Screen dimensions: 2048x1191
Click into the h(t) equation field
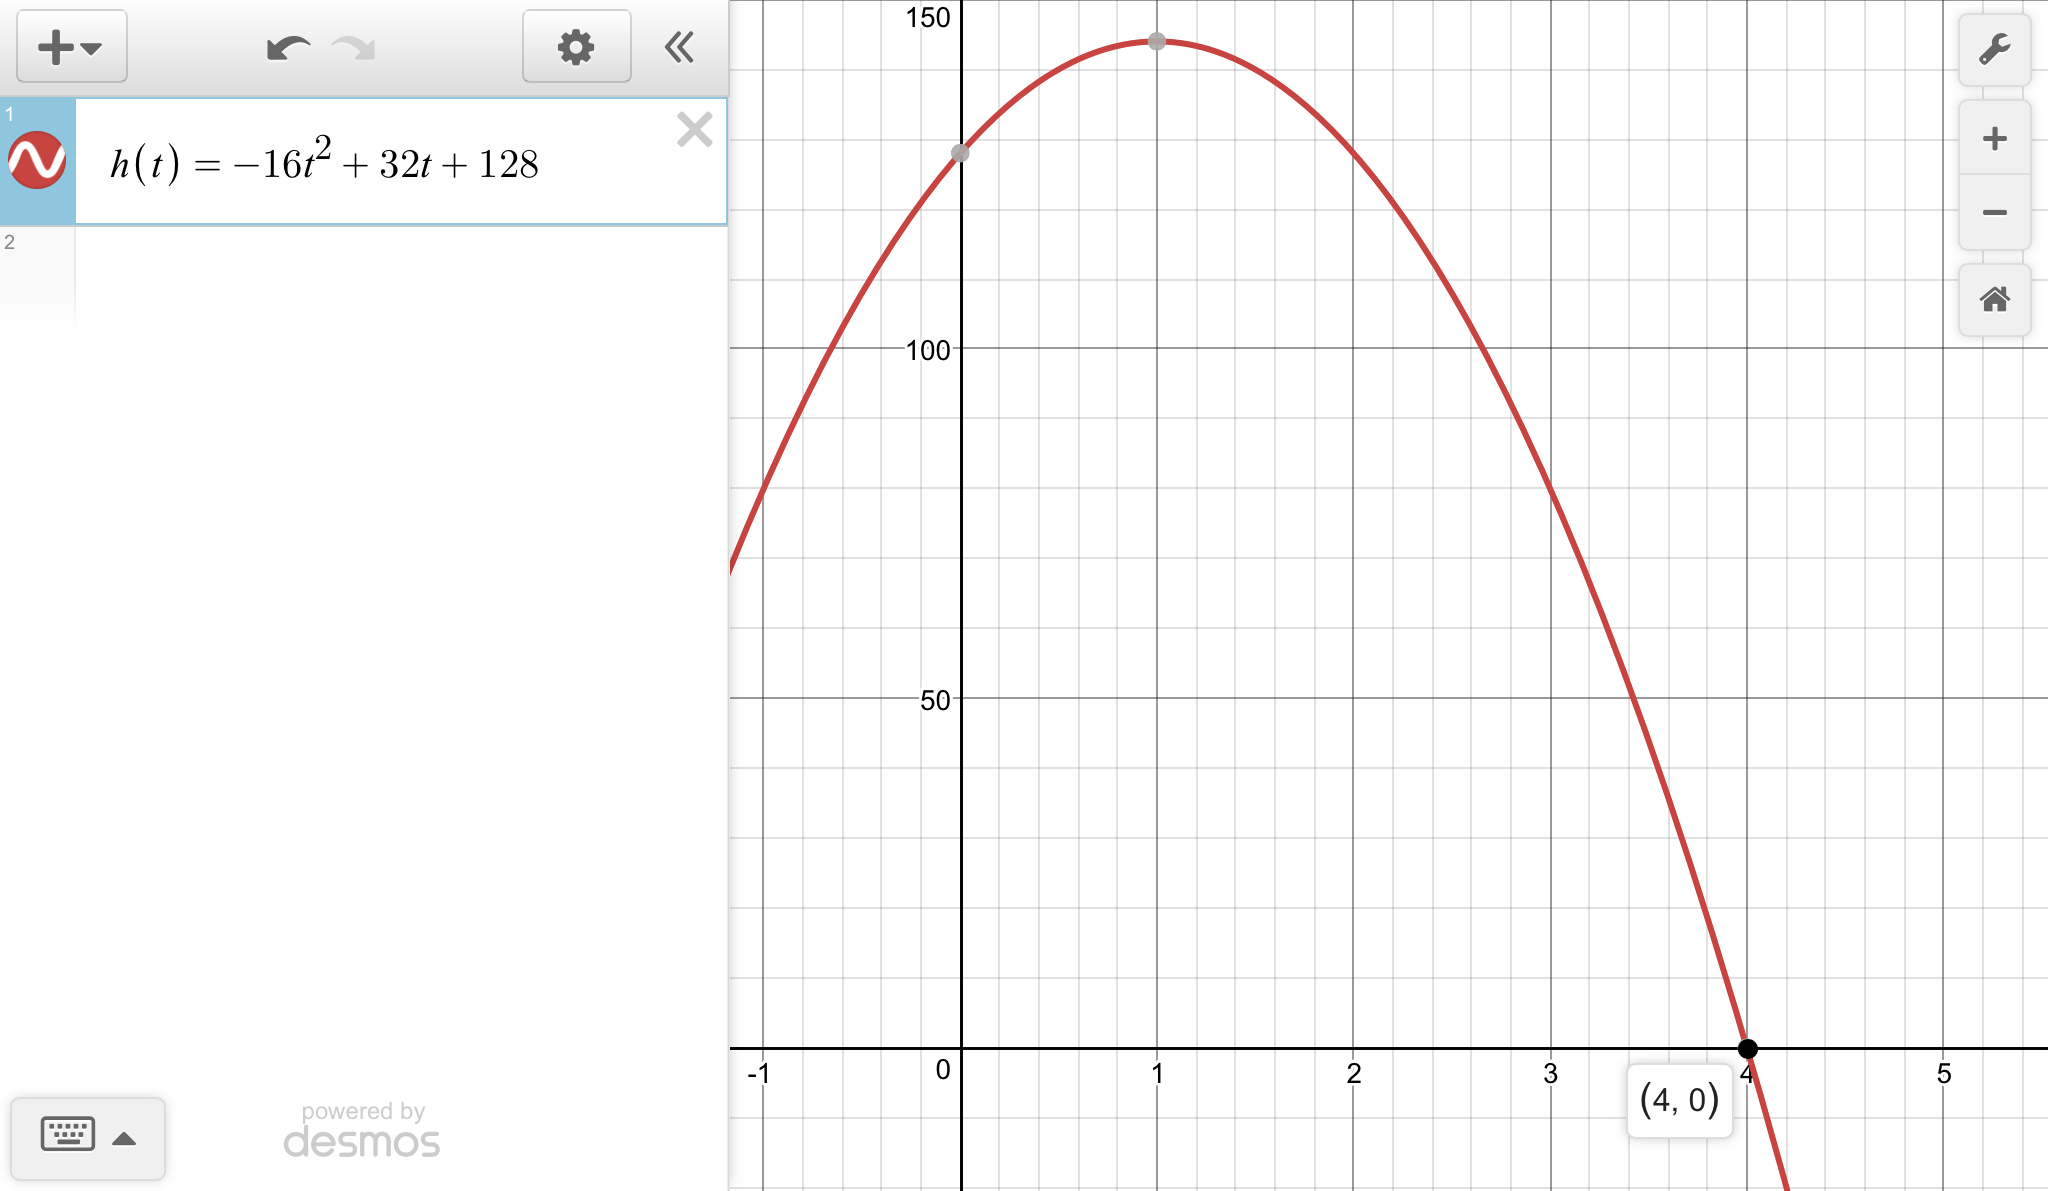[x=400, y=164]
